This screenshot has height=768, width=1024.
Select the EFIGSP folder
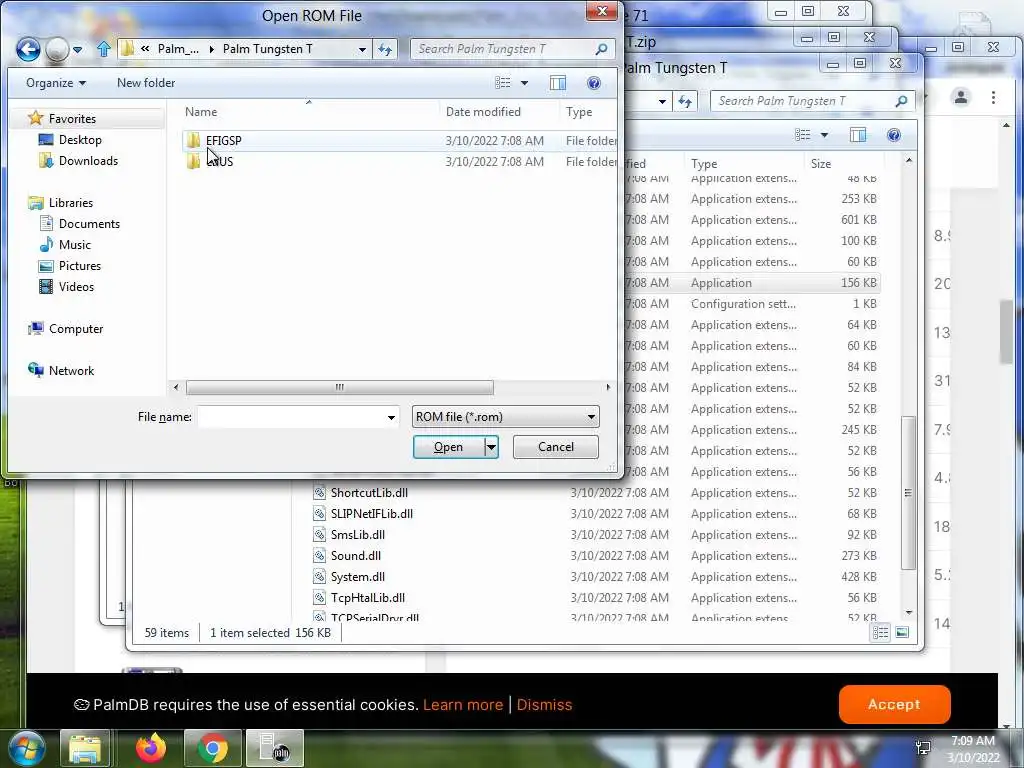click(223, 140)
